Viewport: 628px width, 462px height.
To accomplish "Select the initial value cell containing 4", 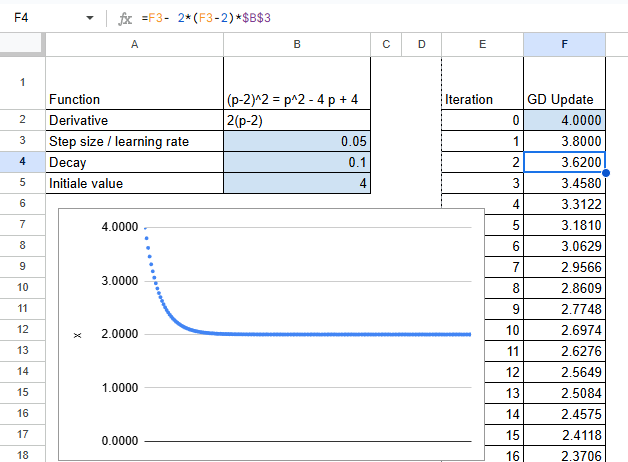I will click(x=297, y=183).
